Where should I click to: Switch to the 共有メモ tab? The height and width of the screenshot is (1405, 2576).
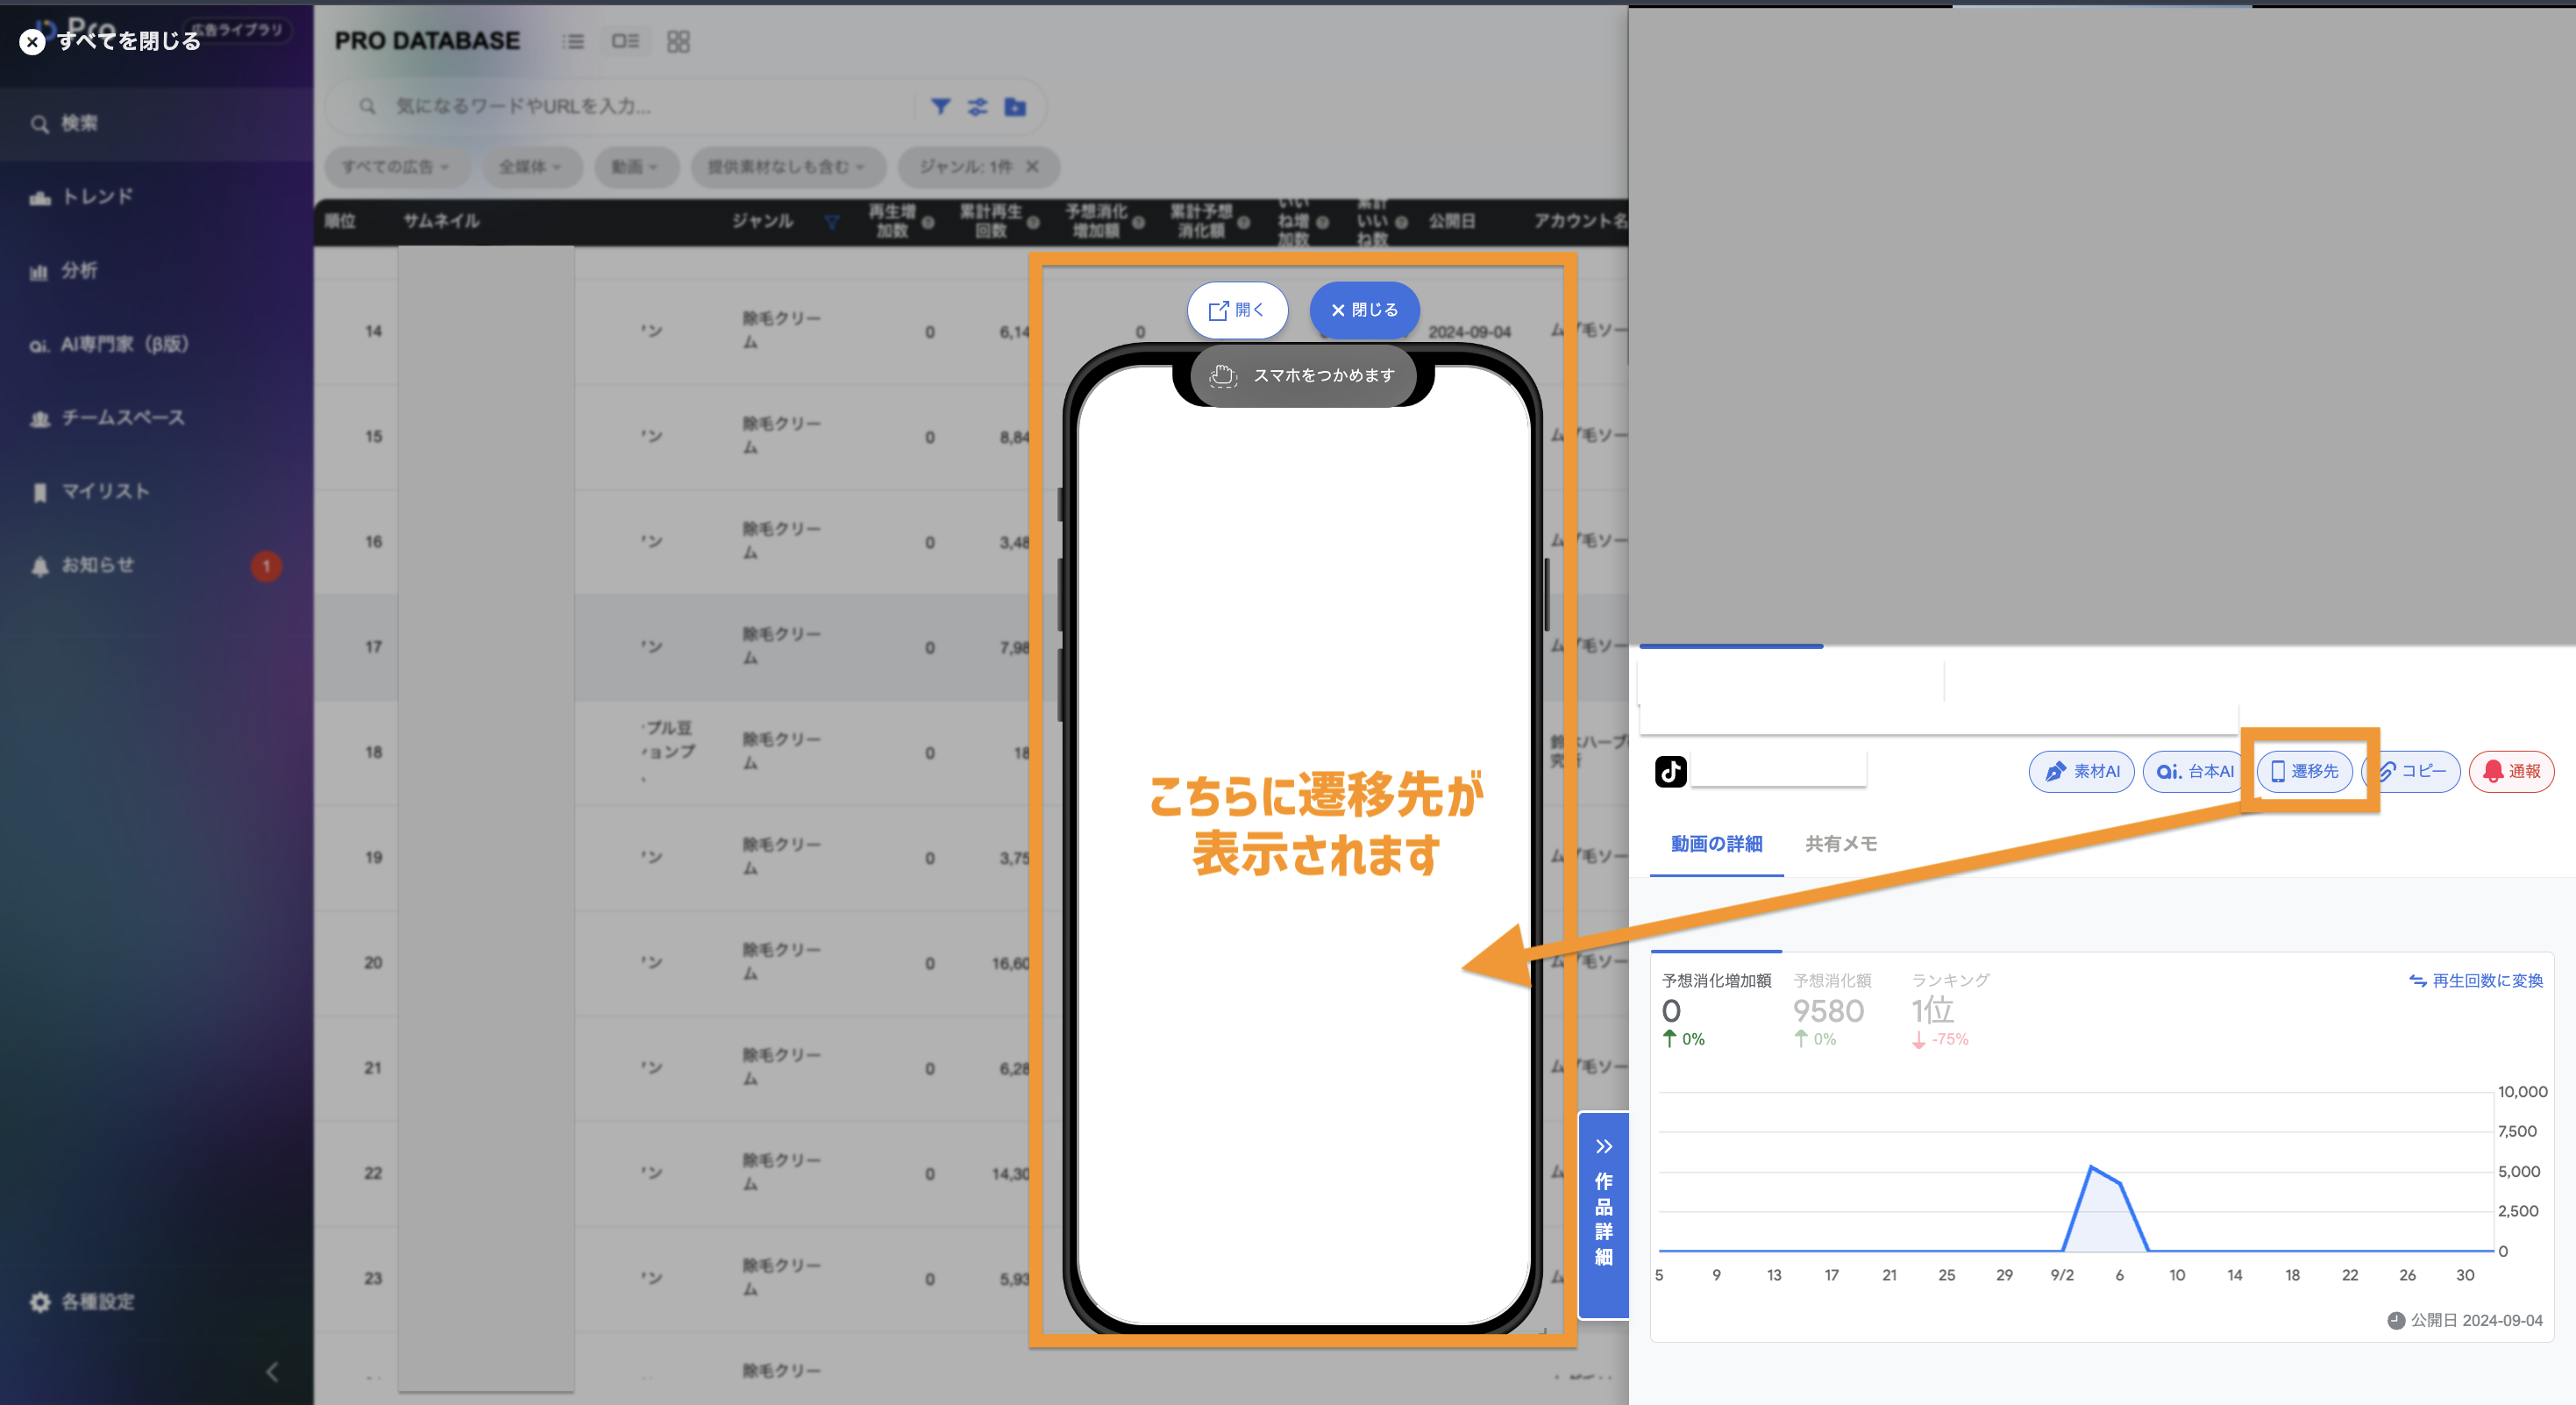[1840, 843]
